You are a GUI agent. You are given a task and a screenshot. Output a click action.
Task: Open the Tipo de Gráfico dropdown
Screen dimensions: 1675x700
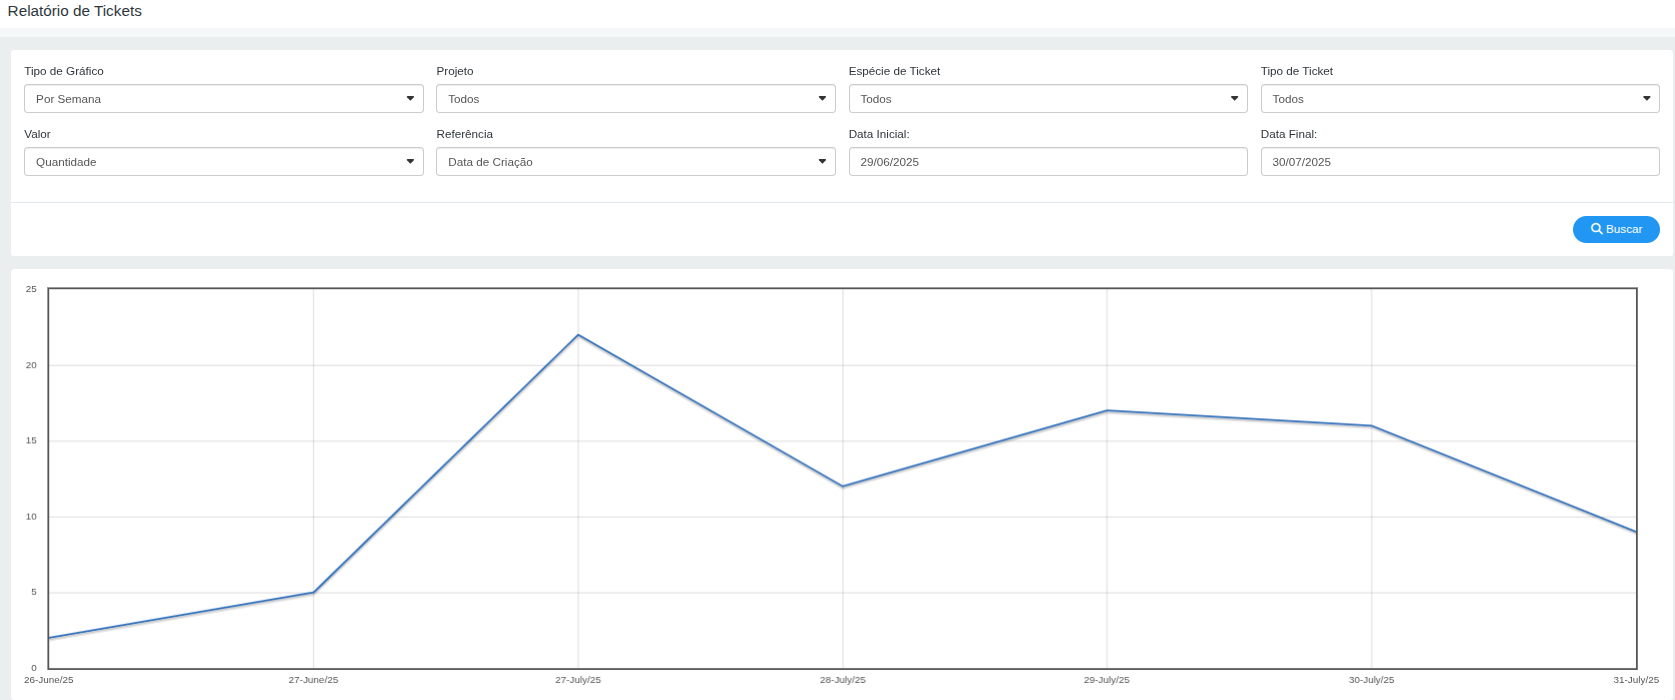[x=223, y=99]
